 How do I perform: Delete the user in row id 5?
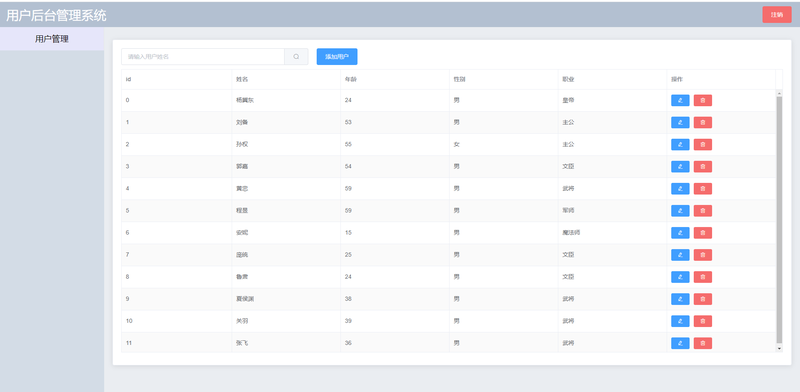click(x=703, y=211)
